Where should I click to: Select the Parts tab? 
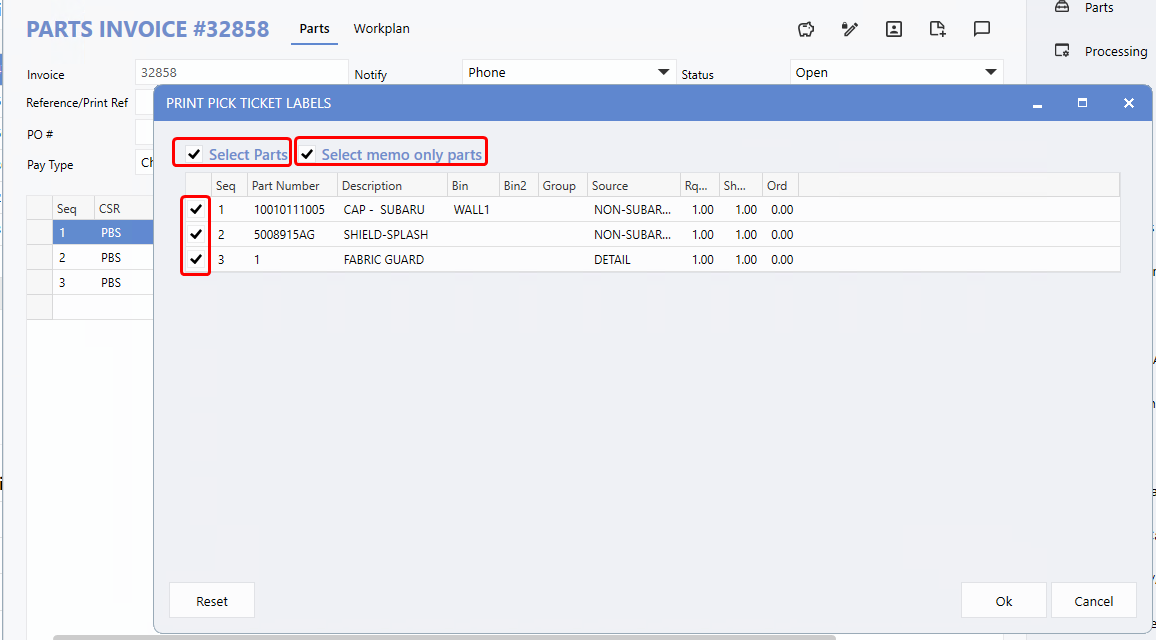click(314, 29)
